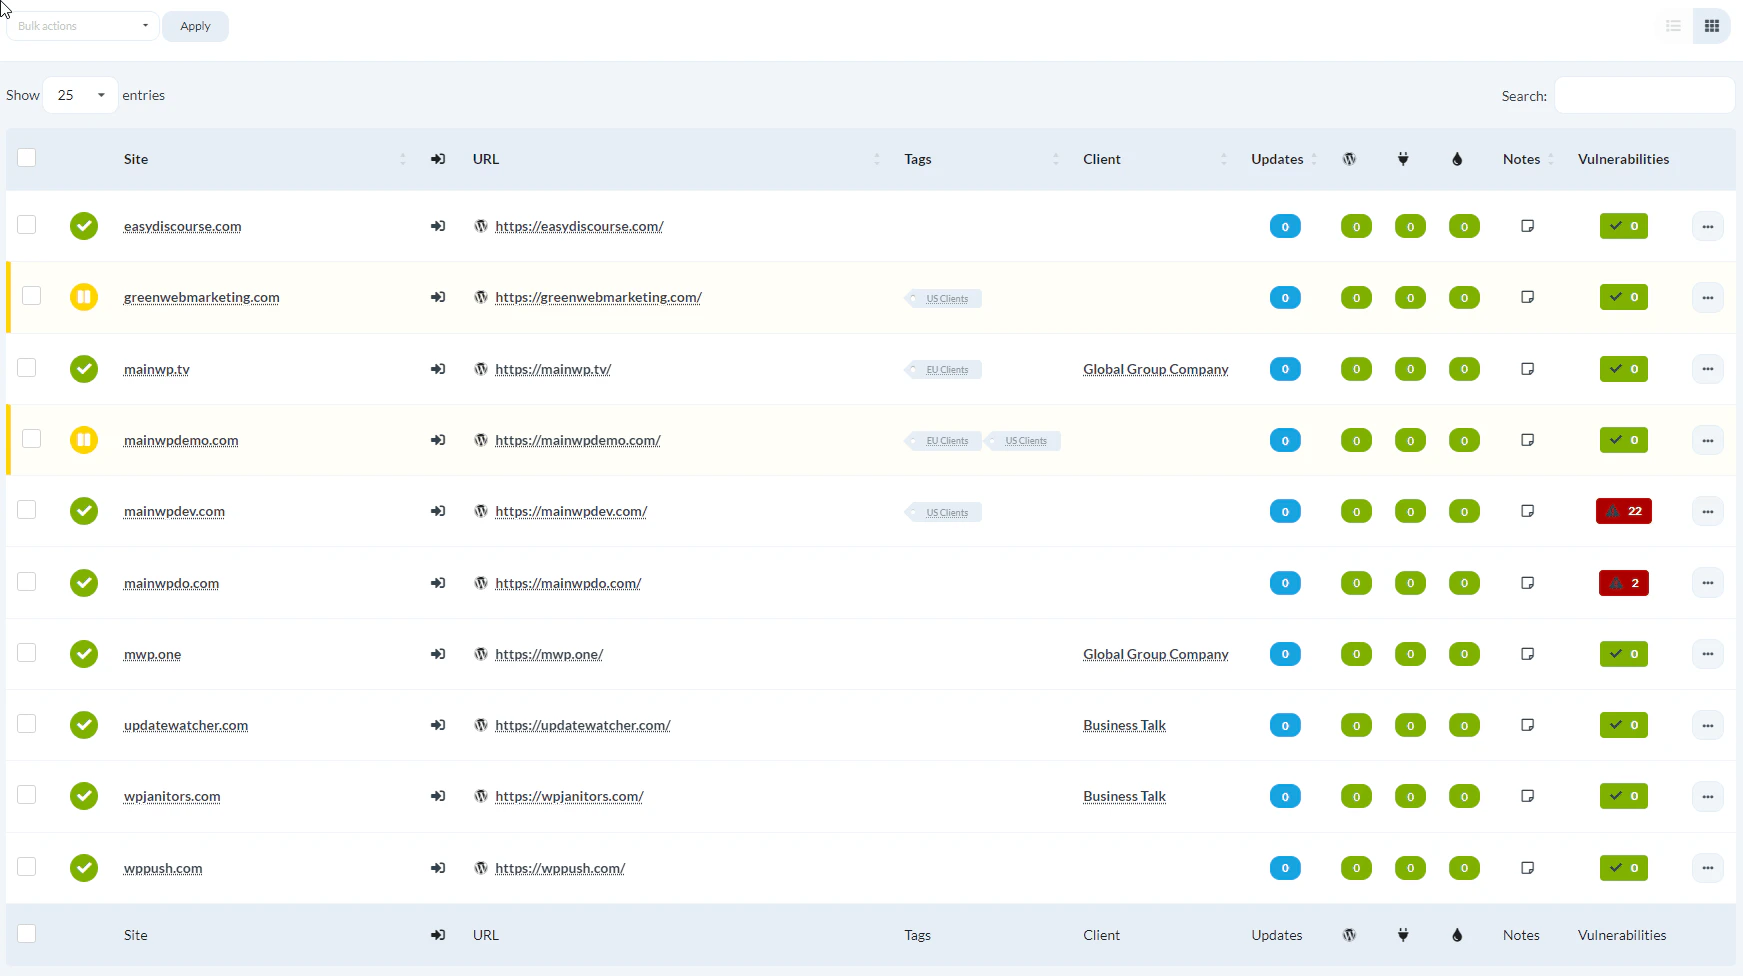1743x976 pixels.
Task: Click EU Clients tag on mainwpdemo.com row
Action: [944, 441]
